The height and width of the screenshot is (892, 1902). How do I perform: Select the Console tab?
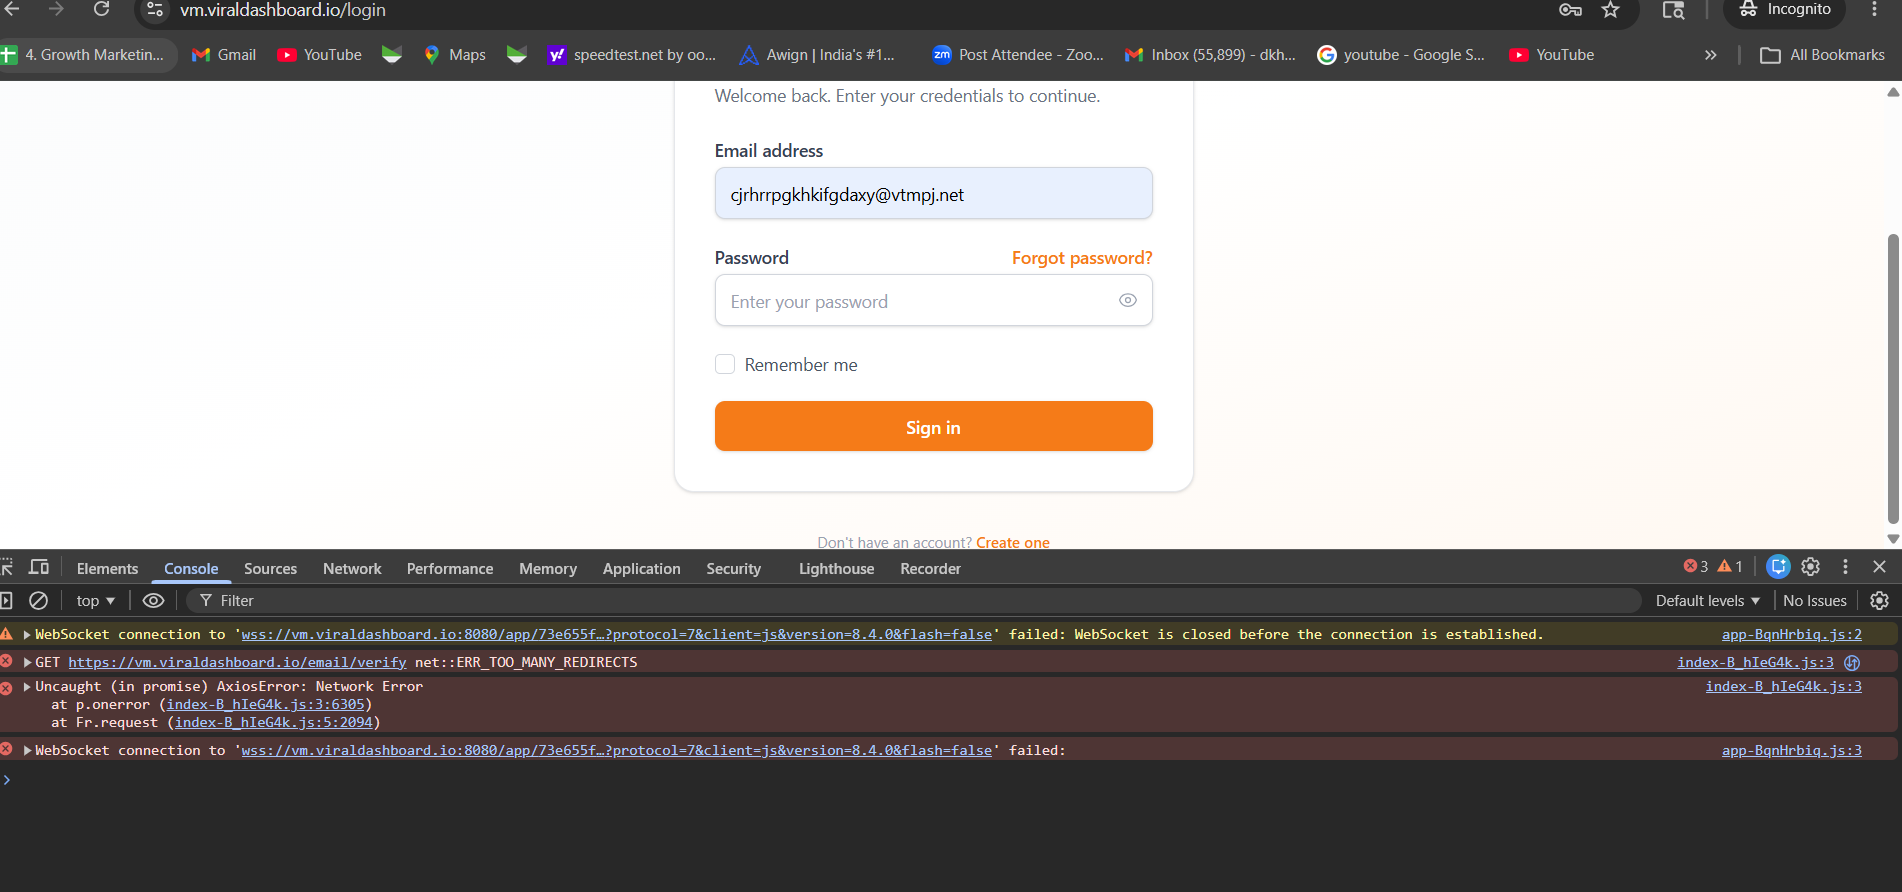(x=191, y=568)
